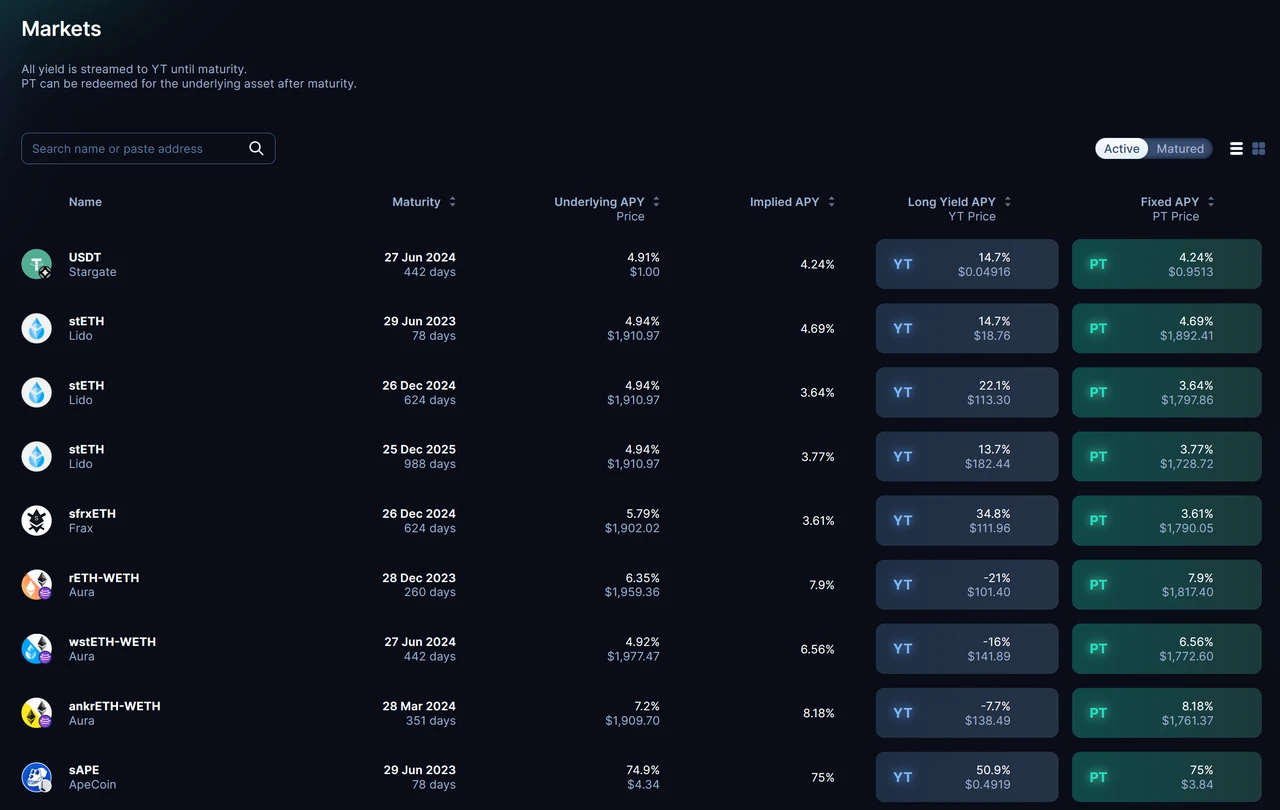This screenshot has height=810, width=1280.
Task: Switch to list view layout icon
Action: point(1236,148)
